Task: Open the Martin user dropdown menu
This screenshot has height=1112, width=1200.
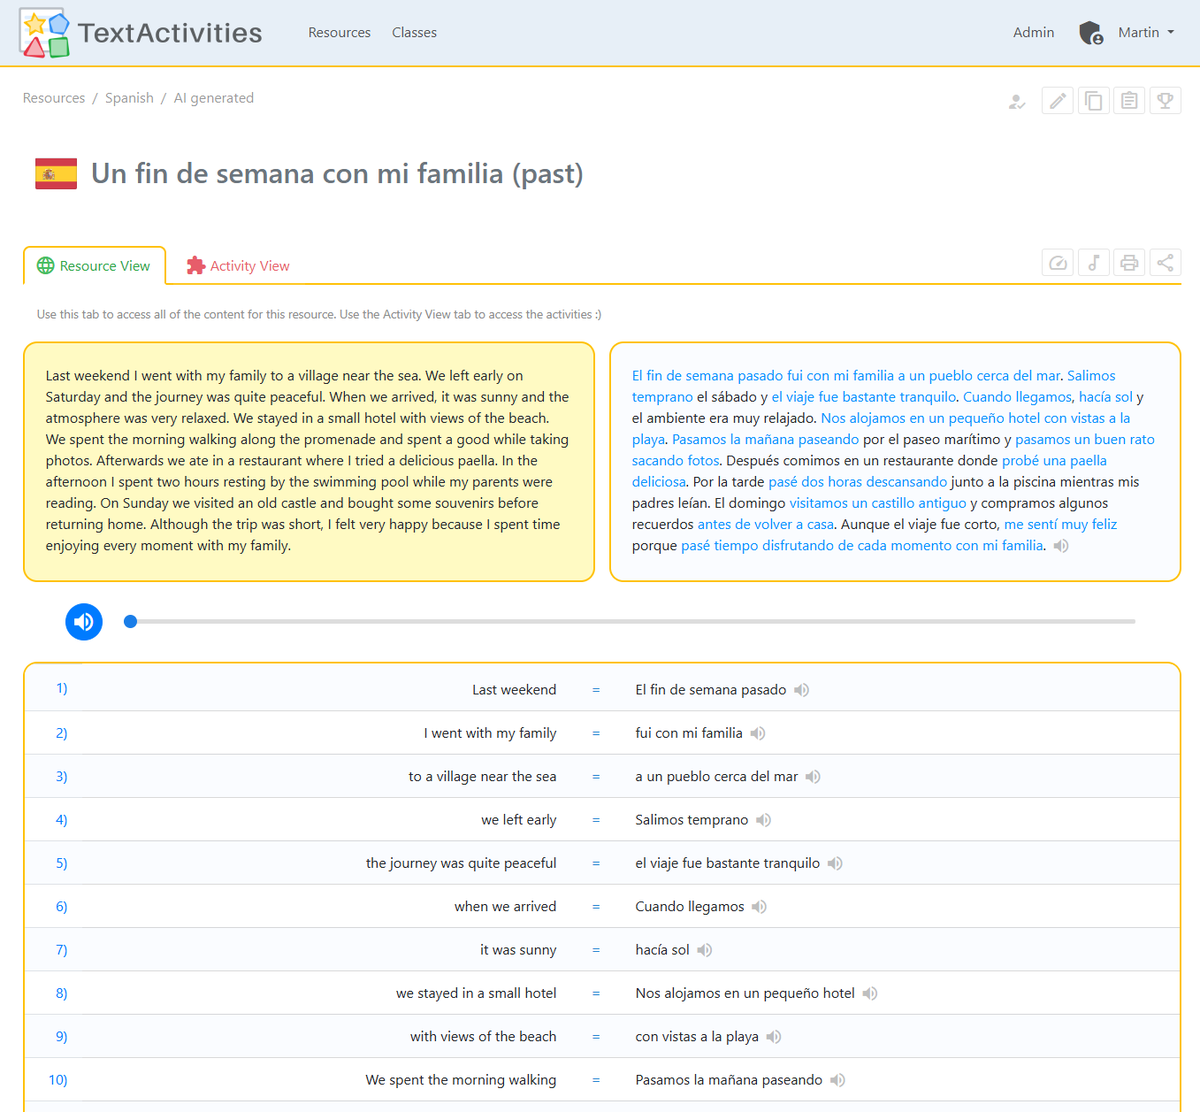Action: pyautogui.click(x=1146, y=33)
